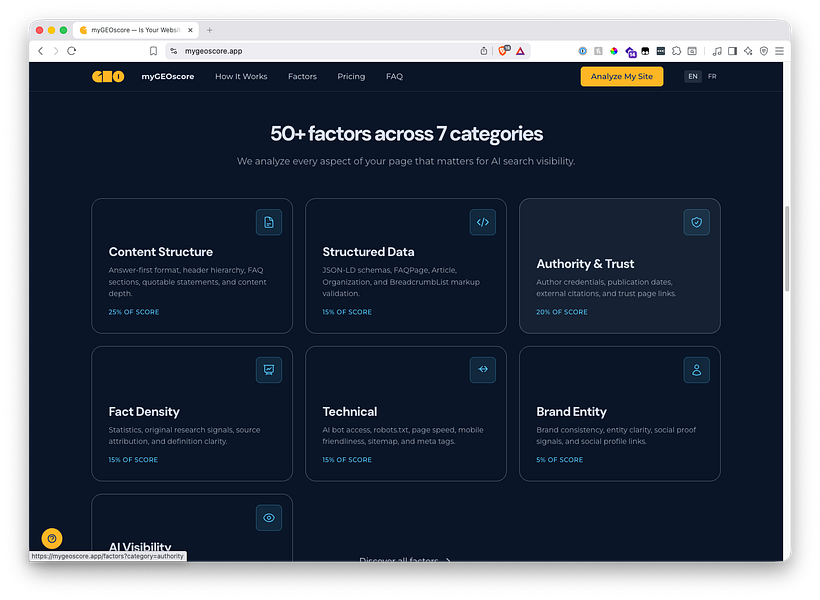The image size is (820, 600).
Task: Click the dark dotted extension icon
Action: click(661, 51)
